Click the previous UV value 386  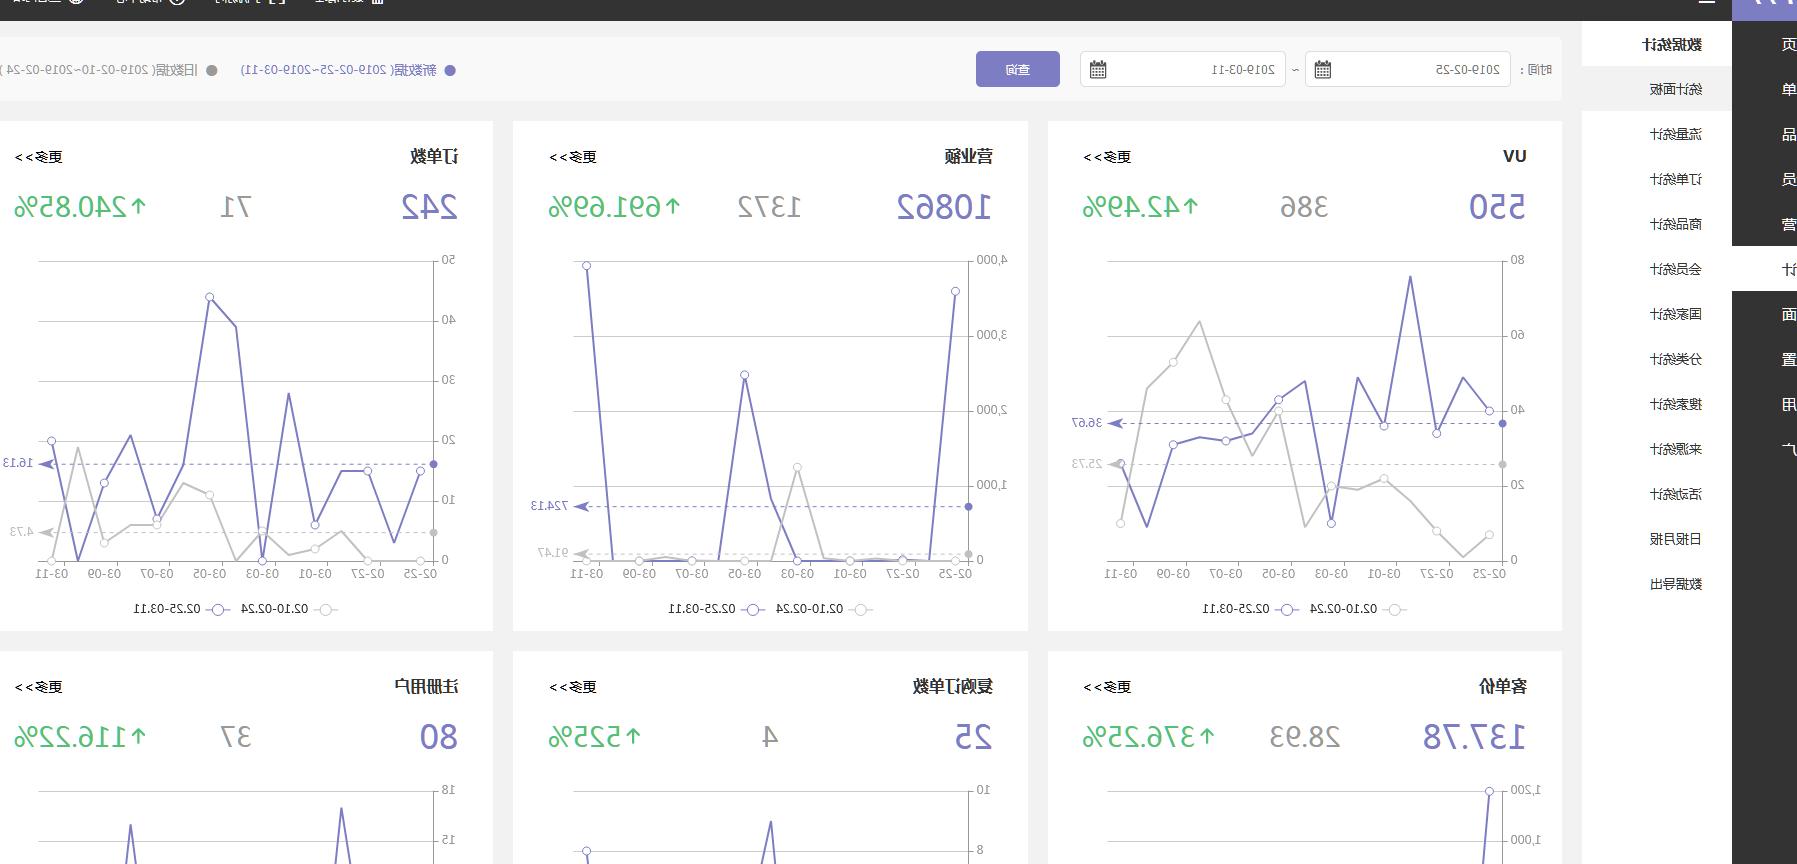point(1304,207)
